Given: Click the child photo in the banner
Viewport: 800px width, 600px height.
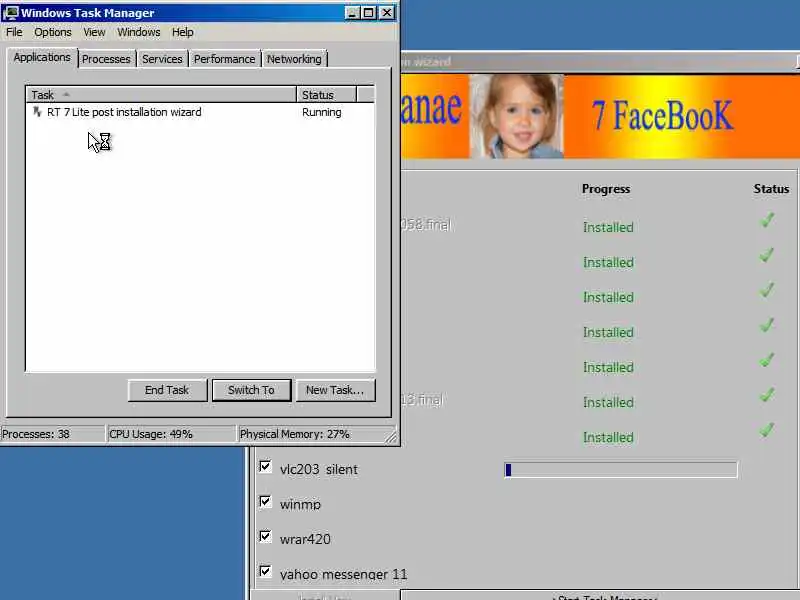Looking at the screenshot, I should tap(516, 116).
